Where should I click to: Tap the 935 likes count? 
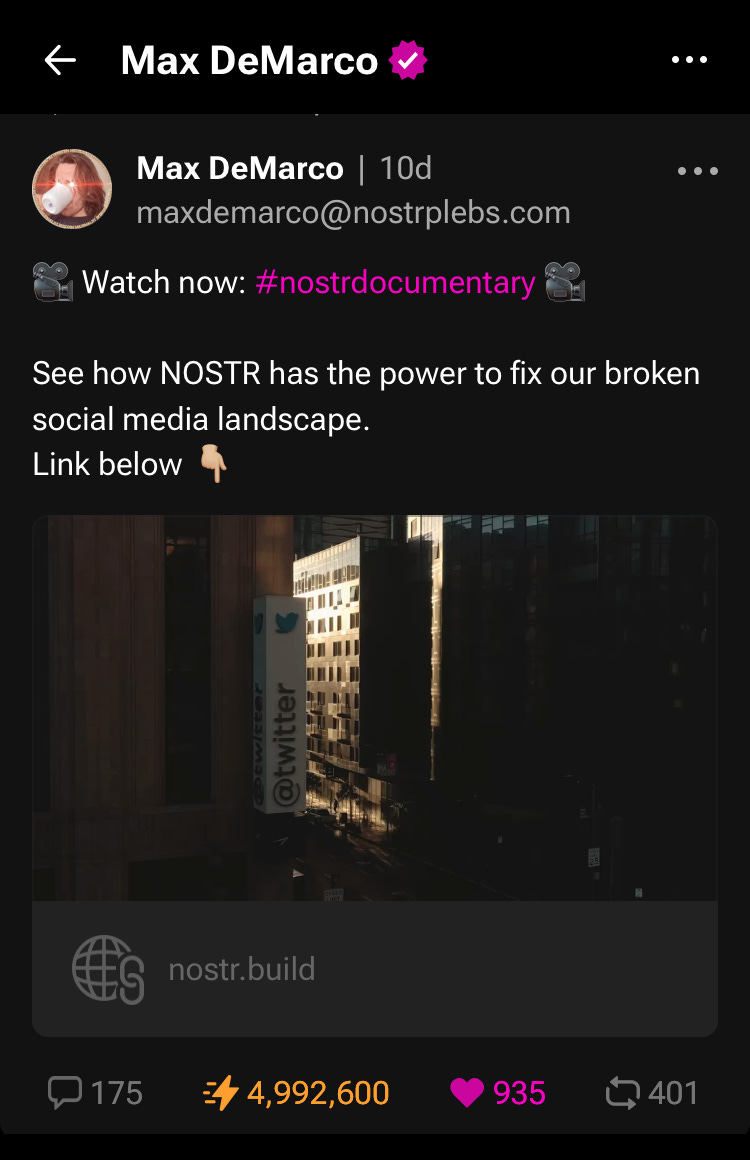pyautogui.click(x=519, y=1093)
